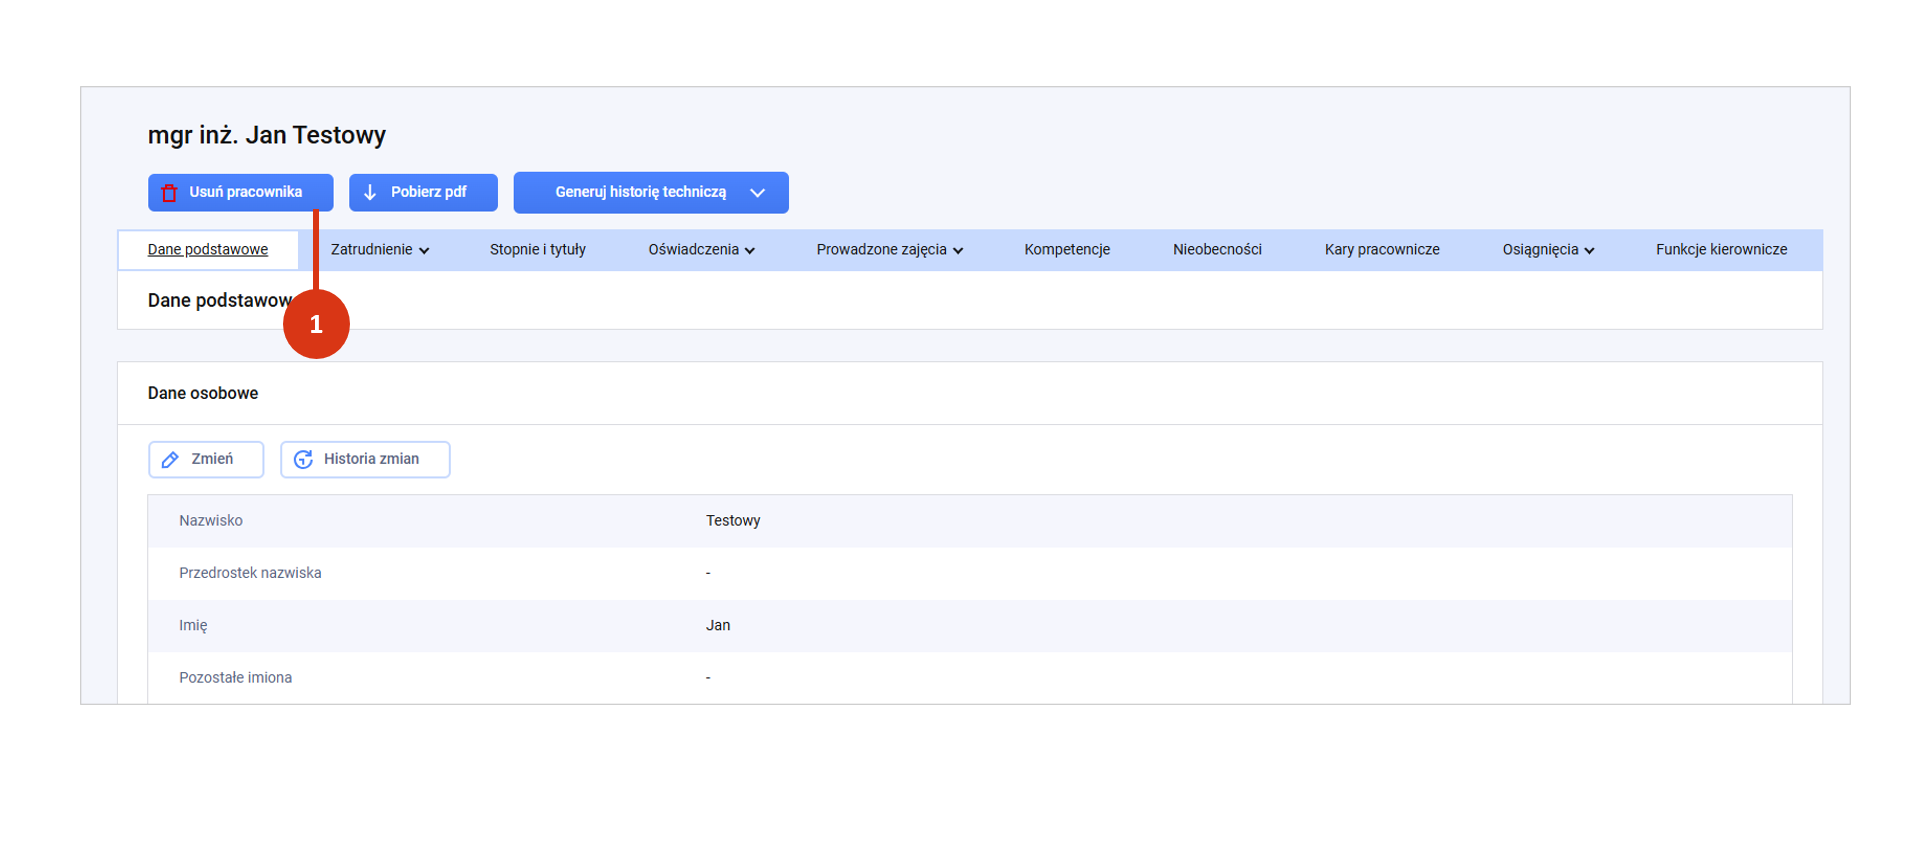Click the Pobierz pdf button
The width and height of the screenshot is (1919, 854).
[x=423, y=192]
